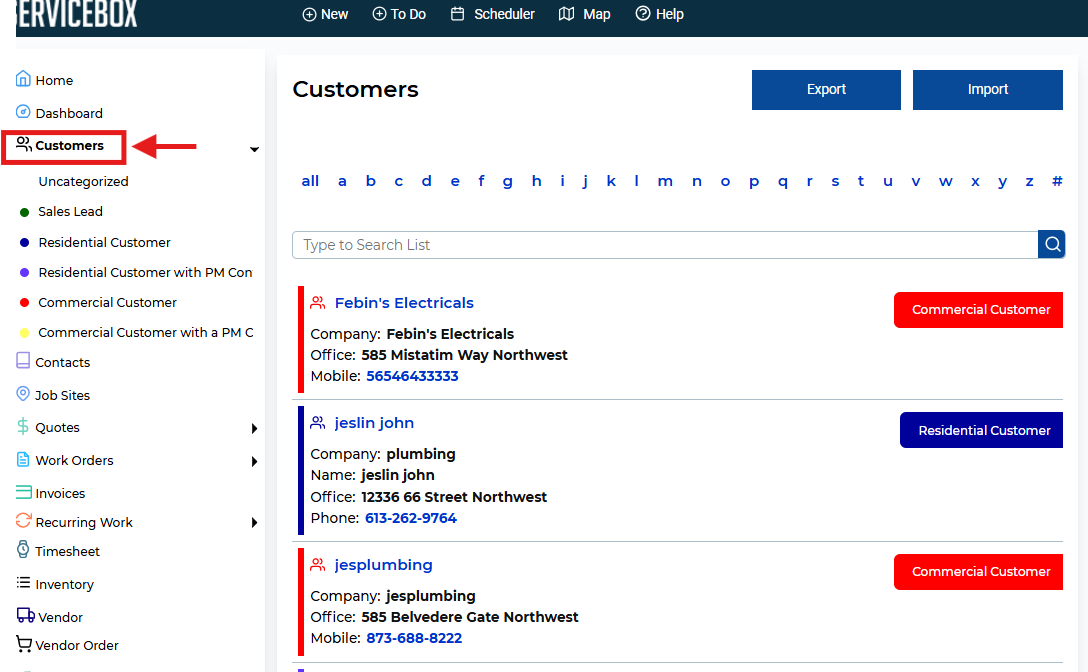Click Commercial Customer tag on Febin's Electricals
The width and height of the screenshot is (1088, 672).
click(x=978, y=310)
